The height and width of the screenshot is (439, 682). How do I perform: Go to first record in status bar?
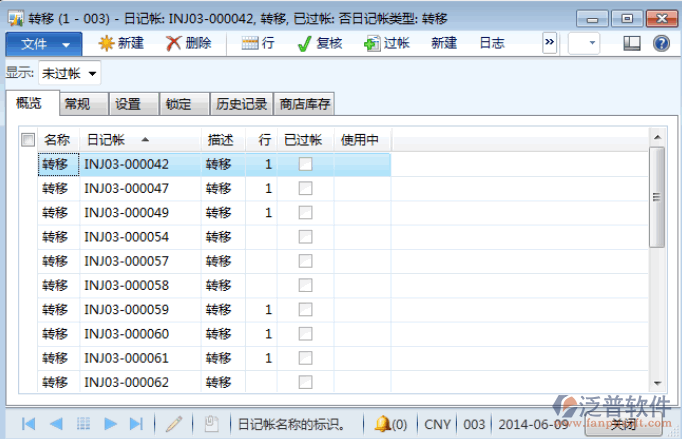[x=29, y=424]
